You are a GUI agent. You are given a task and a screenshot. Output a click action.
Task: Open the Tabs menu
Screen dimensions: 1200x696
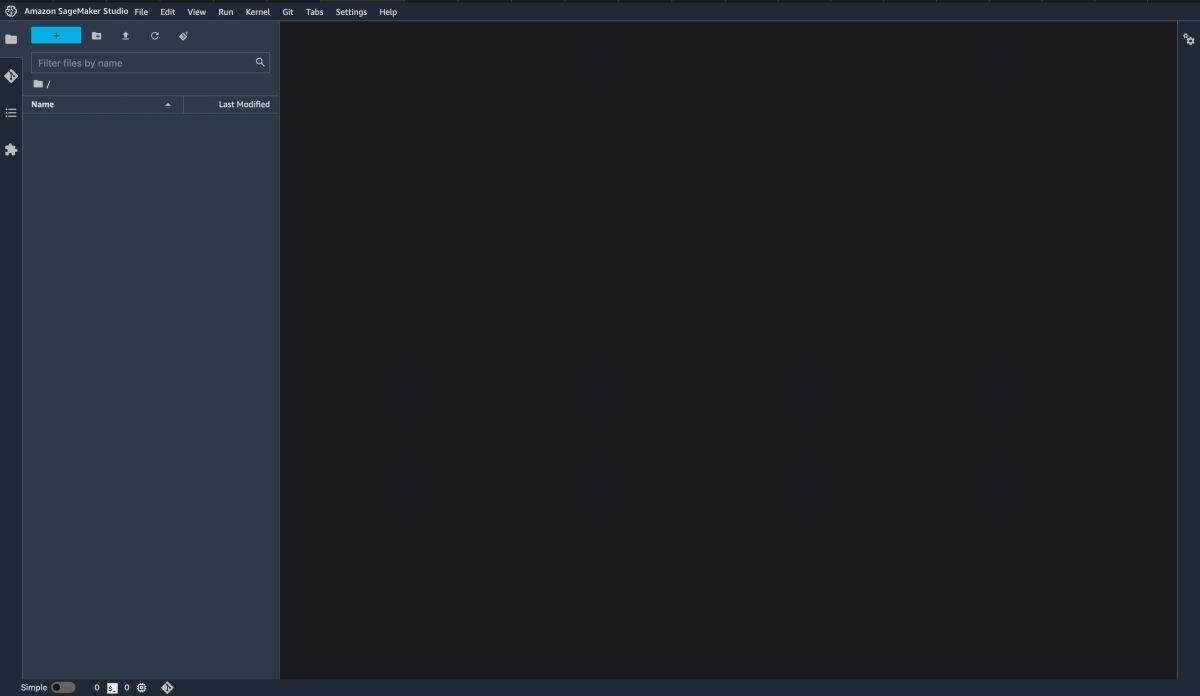coord(314,12)
